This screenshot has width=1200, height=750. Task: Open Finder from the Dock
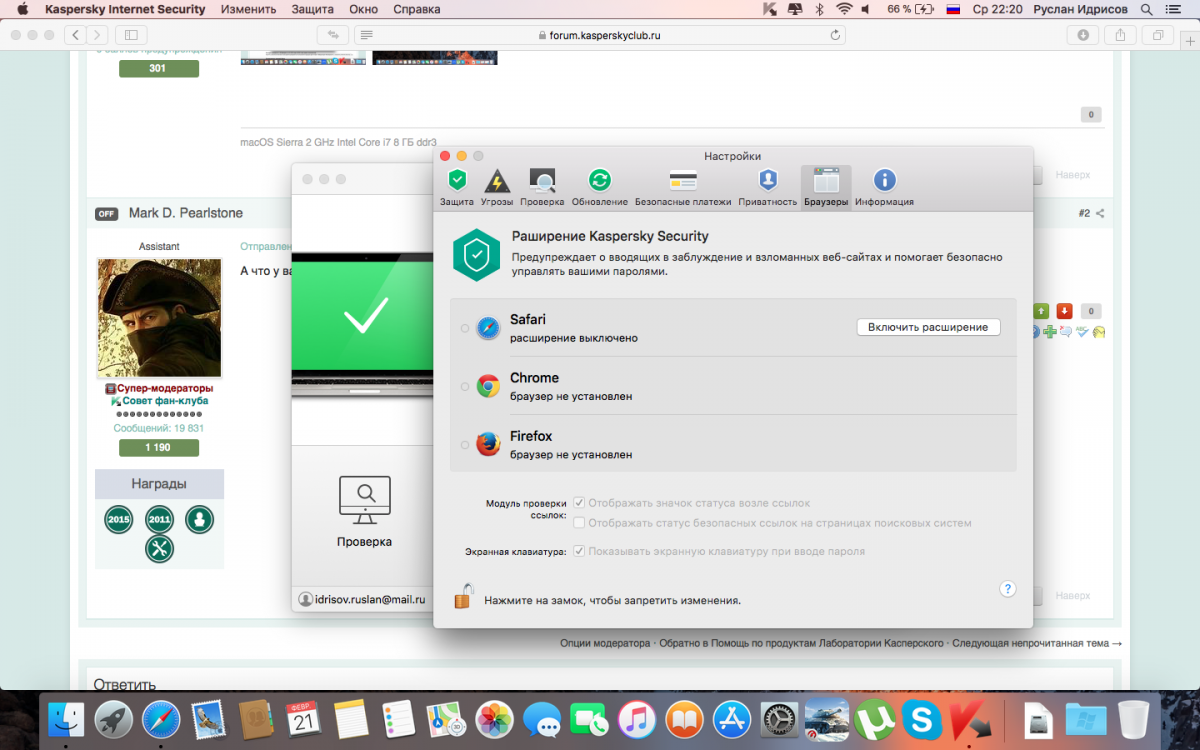[66, 719]
